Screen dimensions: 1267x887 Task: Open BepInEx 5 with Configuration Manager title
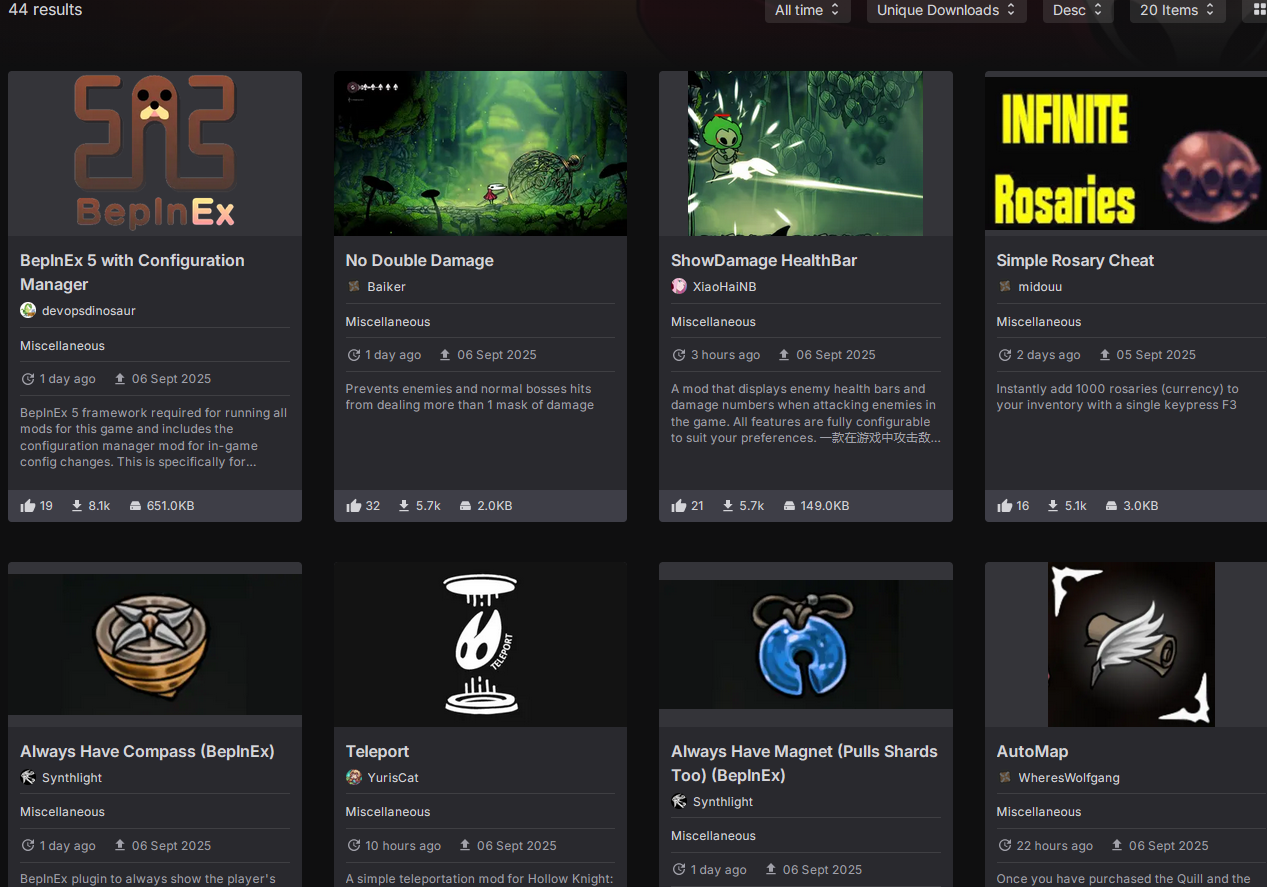pos(132,272)
